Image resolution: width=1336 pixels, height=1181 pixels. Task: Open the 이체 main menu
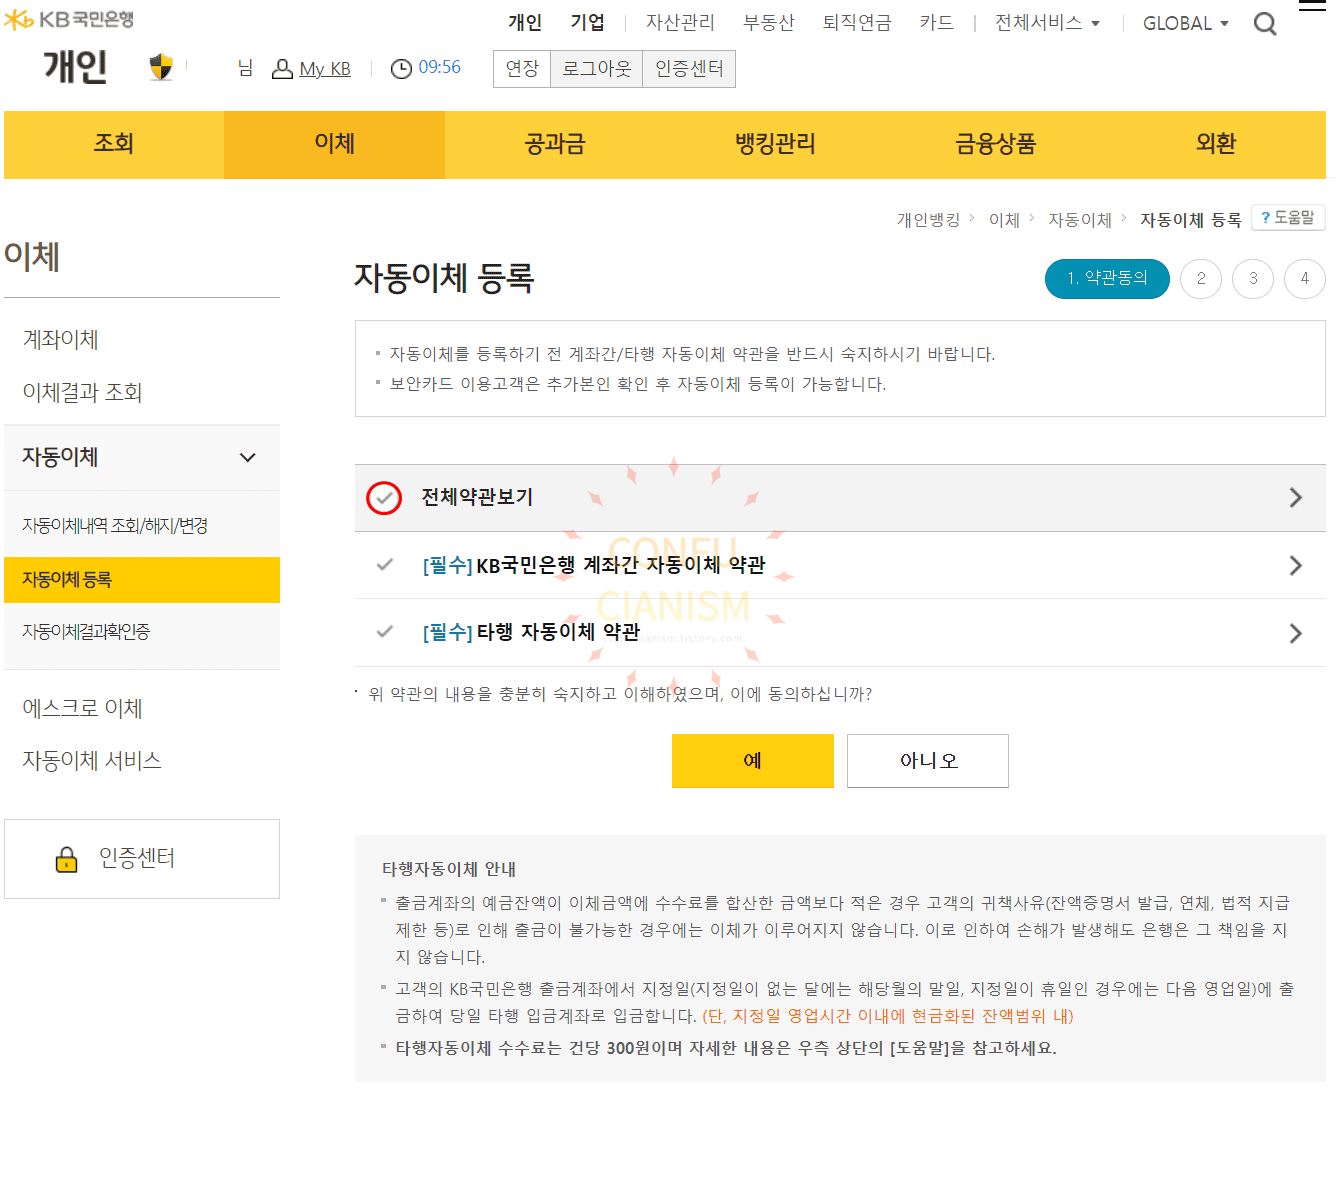(334, 144)
